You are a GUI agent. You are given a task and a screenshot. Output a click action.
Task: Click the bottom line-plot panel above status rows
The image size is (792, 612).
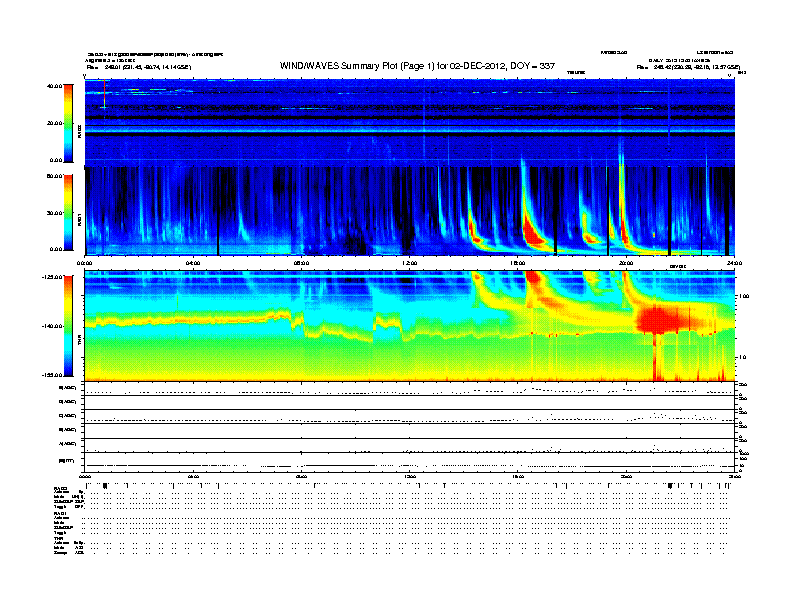click(x=409, y=463)
